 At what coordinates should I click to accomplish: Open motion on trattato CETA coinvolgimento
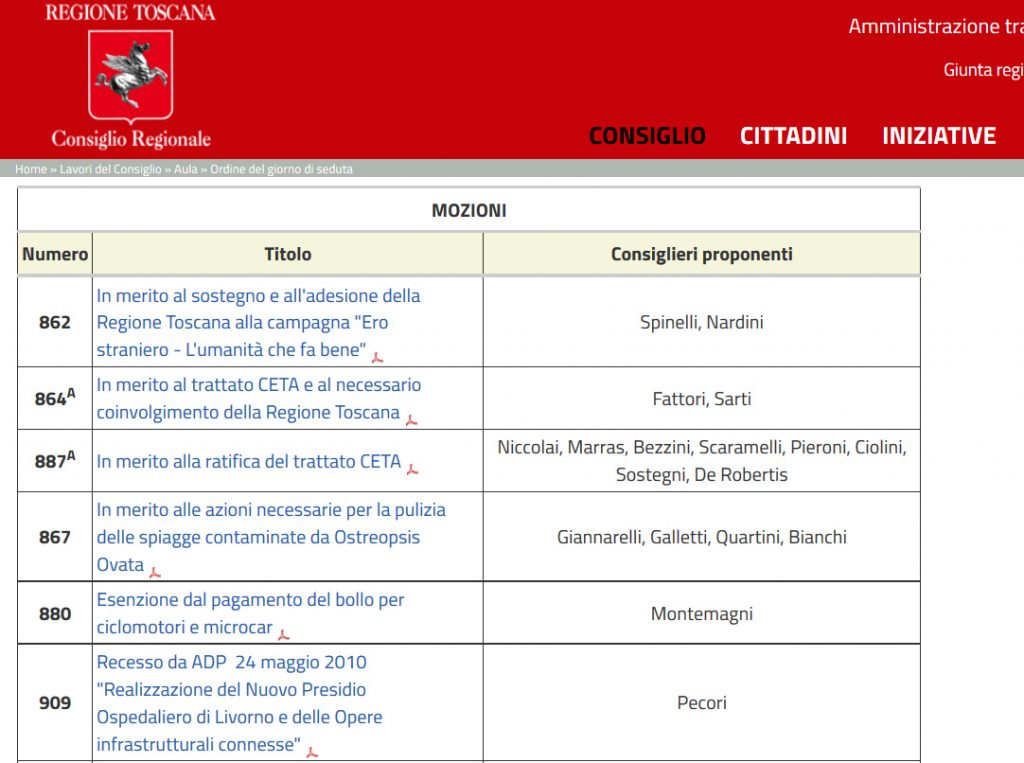coord(258,398)
